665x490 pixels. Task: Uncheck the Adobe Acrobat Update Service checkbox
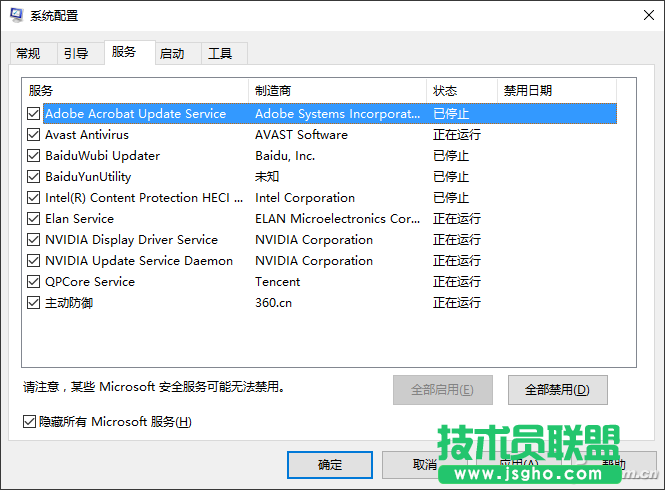(x=35, y=114)
